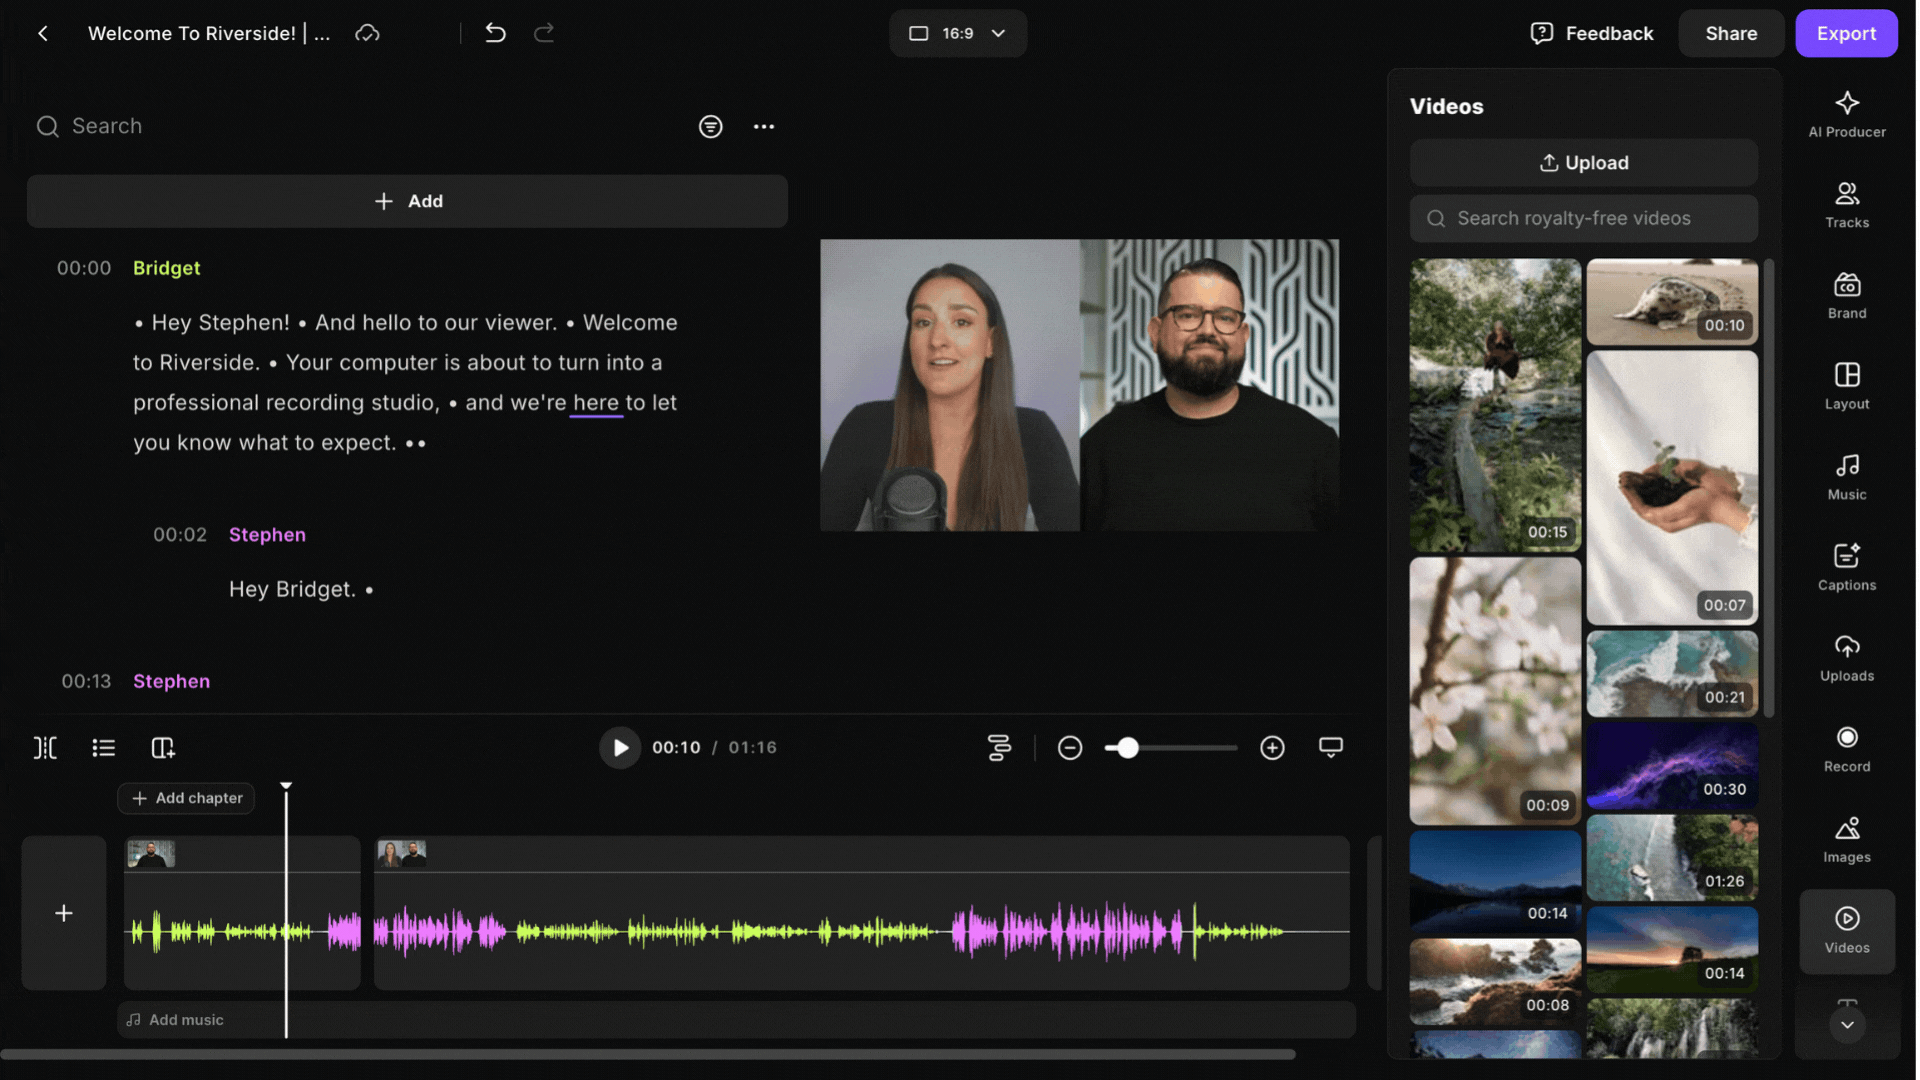Switch to the Music sidebar tab
Screen dimensions: 1920x1080
[1846, 476]
